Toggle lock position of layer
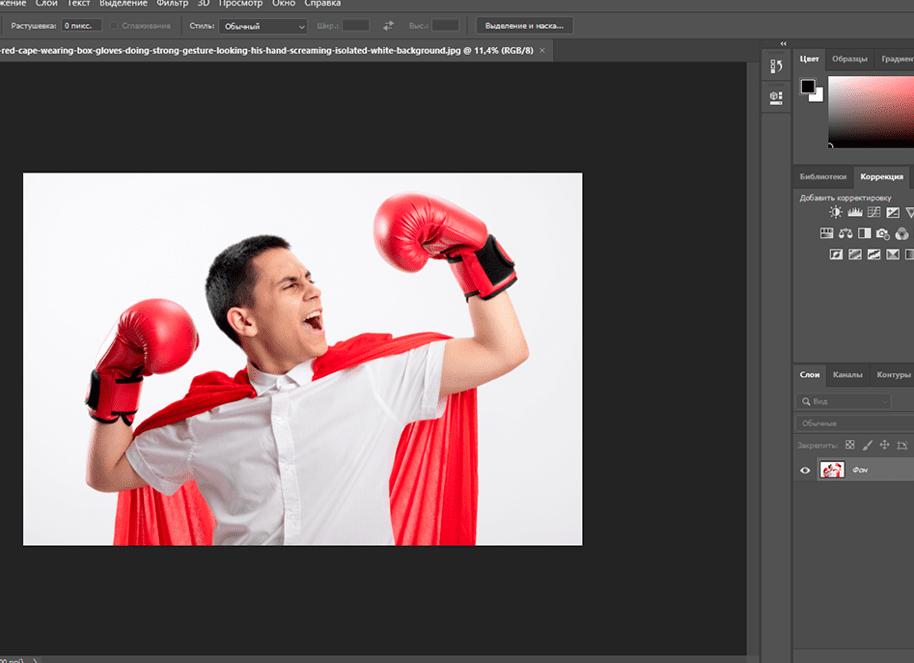The image size is (914, 663). [885, 445]
